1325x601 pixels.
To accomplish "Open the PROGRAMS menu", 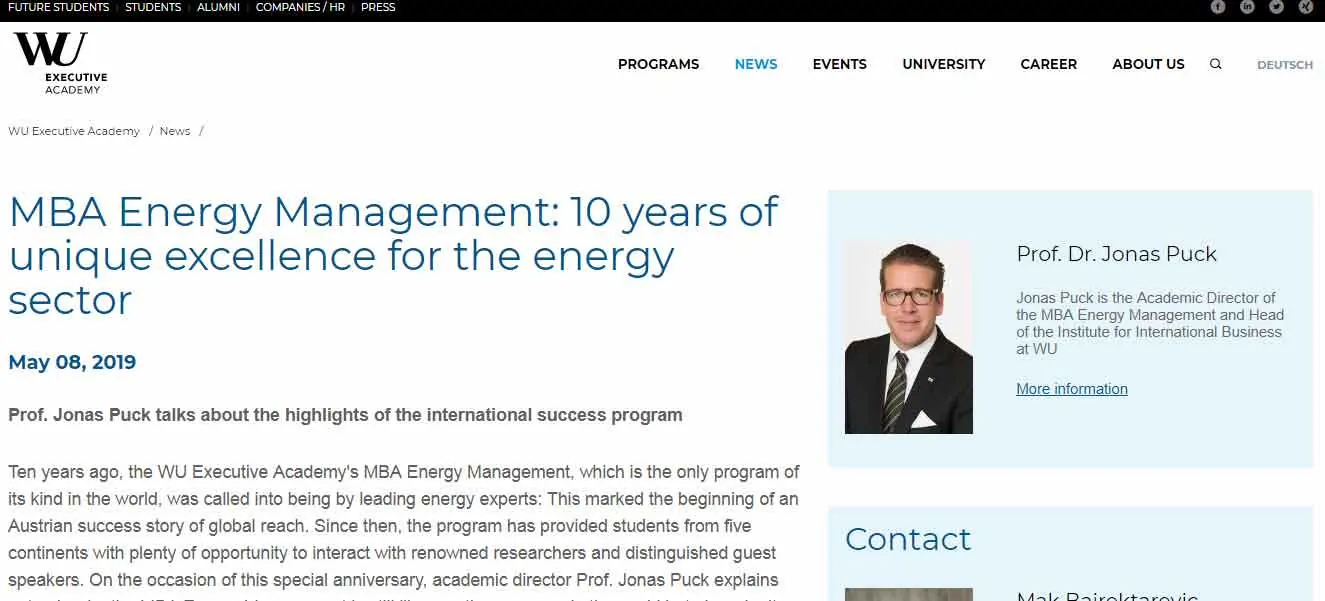I will (x=658, y=64).
